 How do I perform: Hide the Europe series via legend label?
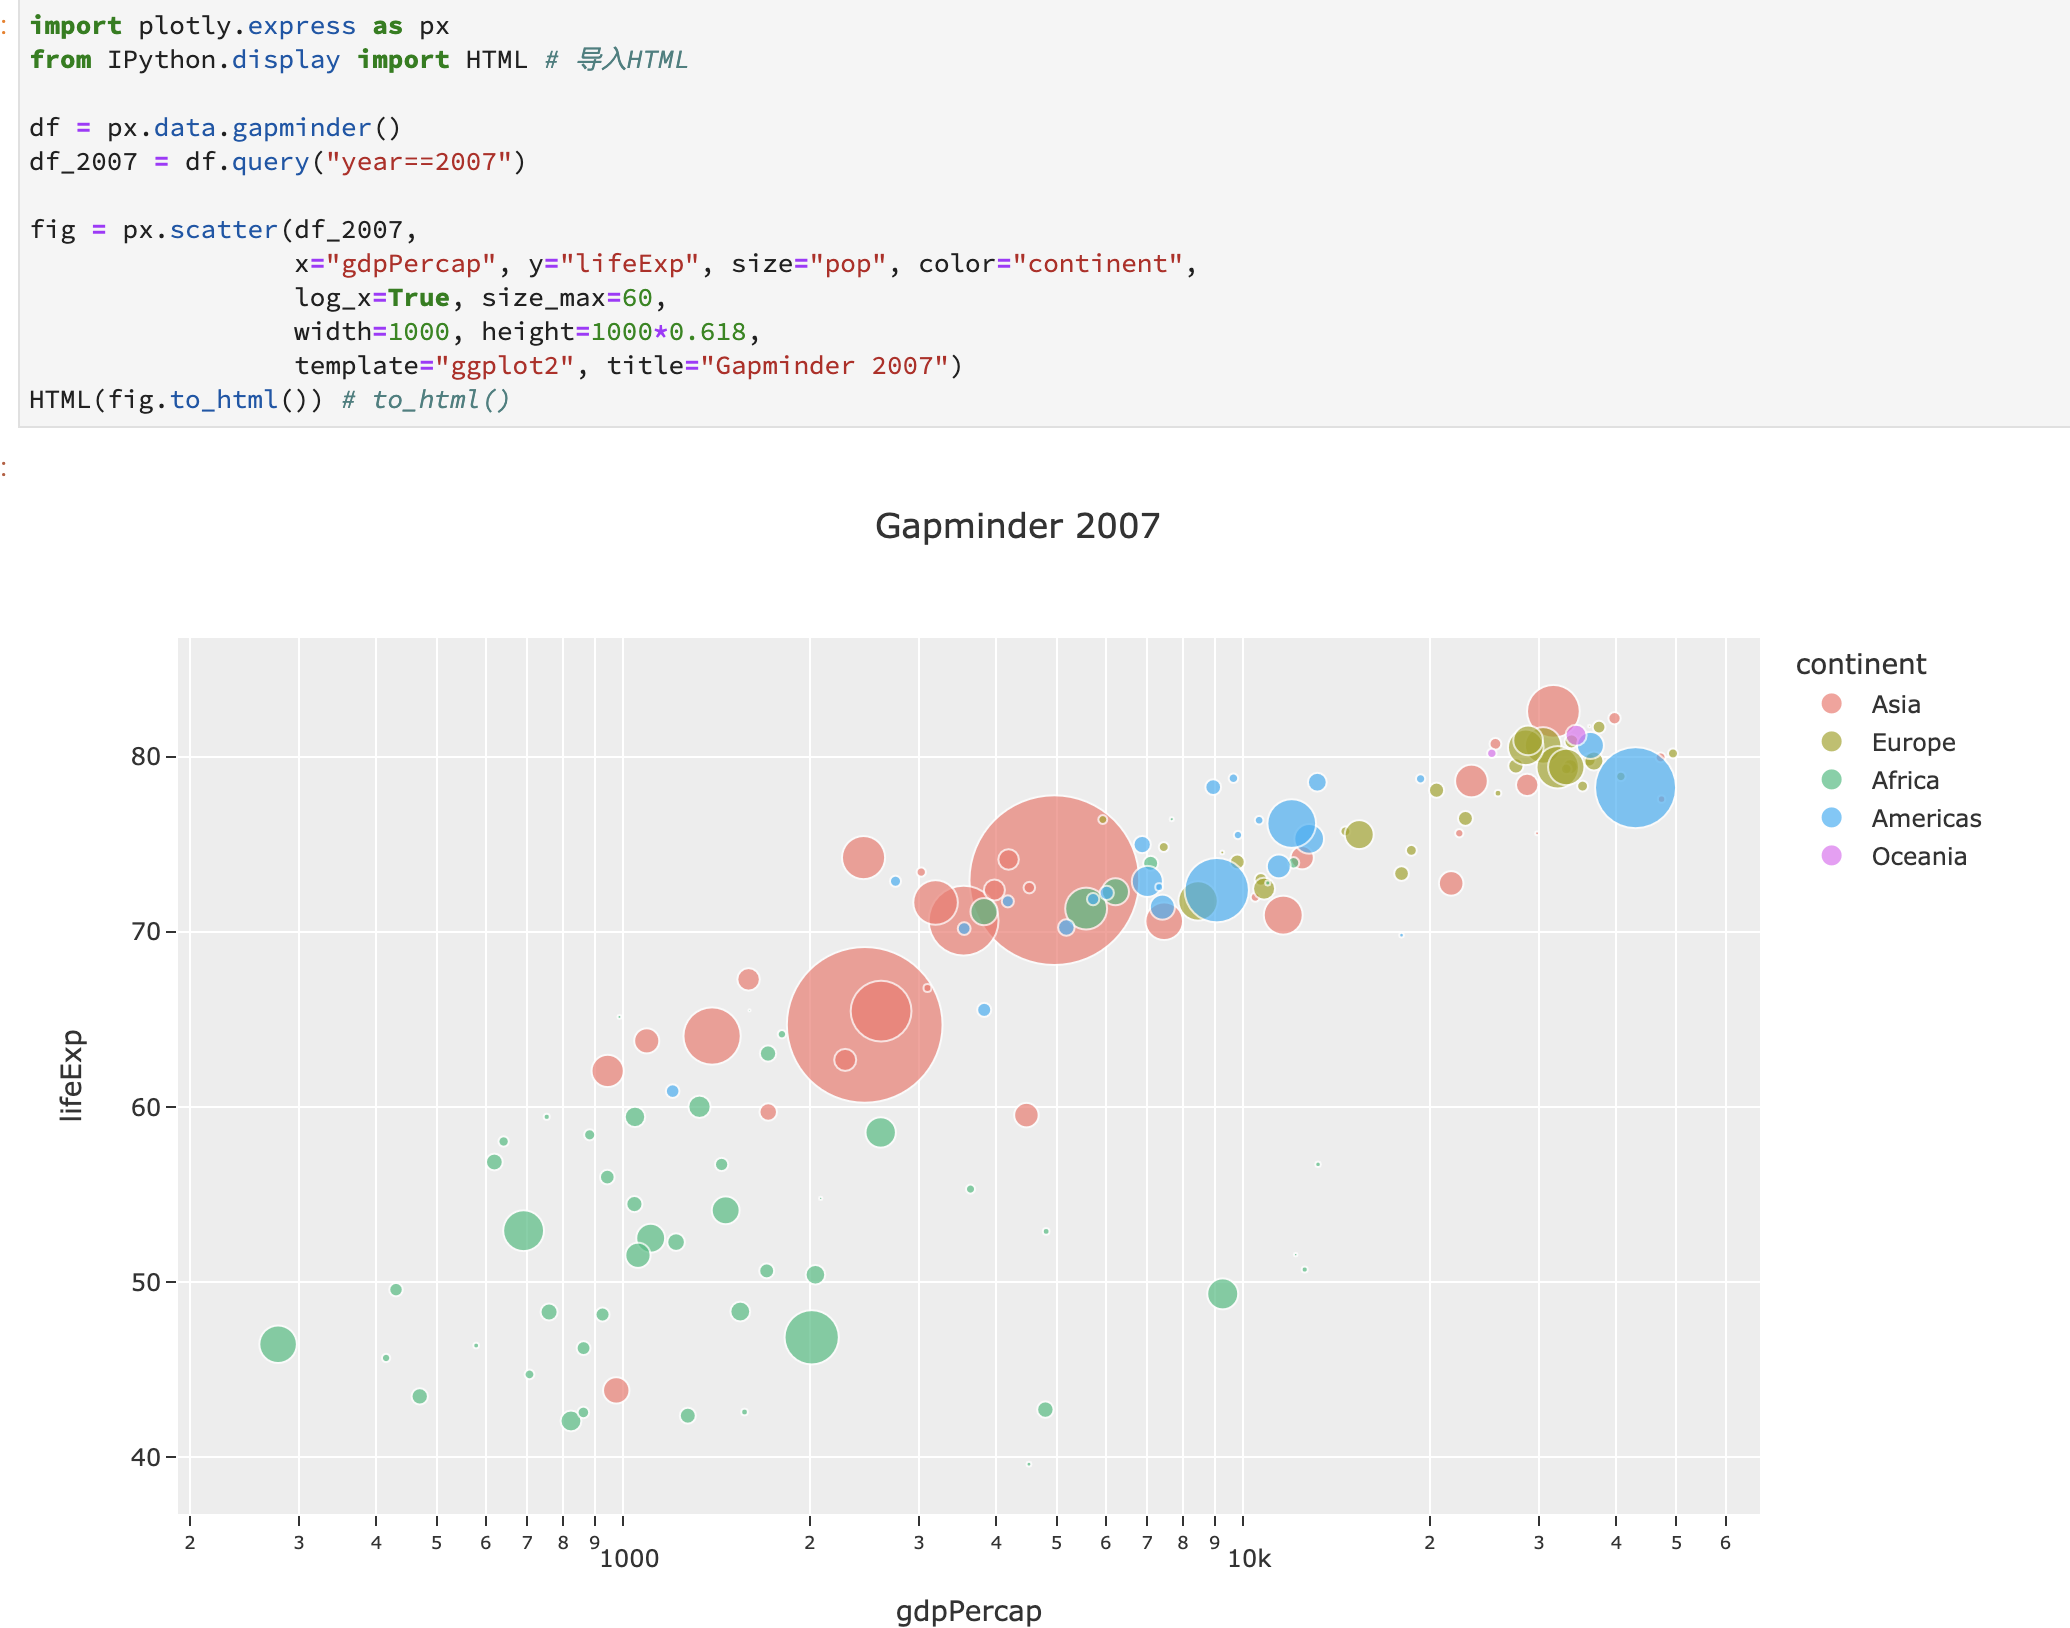1912,742
